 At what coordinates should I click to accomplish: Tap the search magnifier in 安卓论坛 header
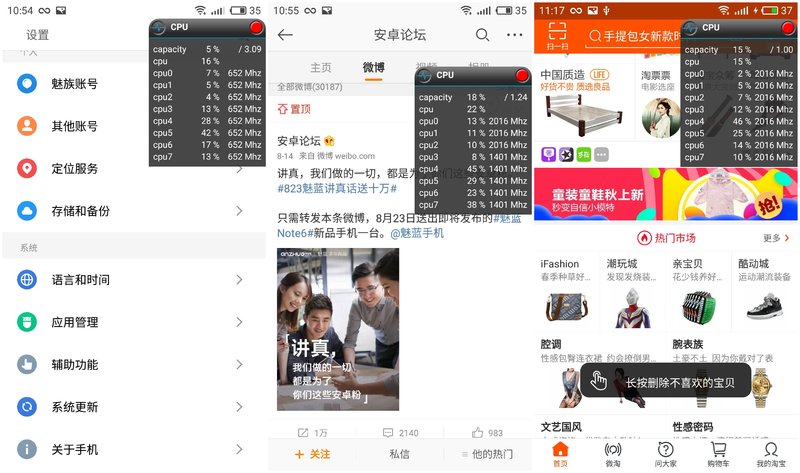coord(482,35)
